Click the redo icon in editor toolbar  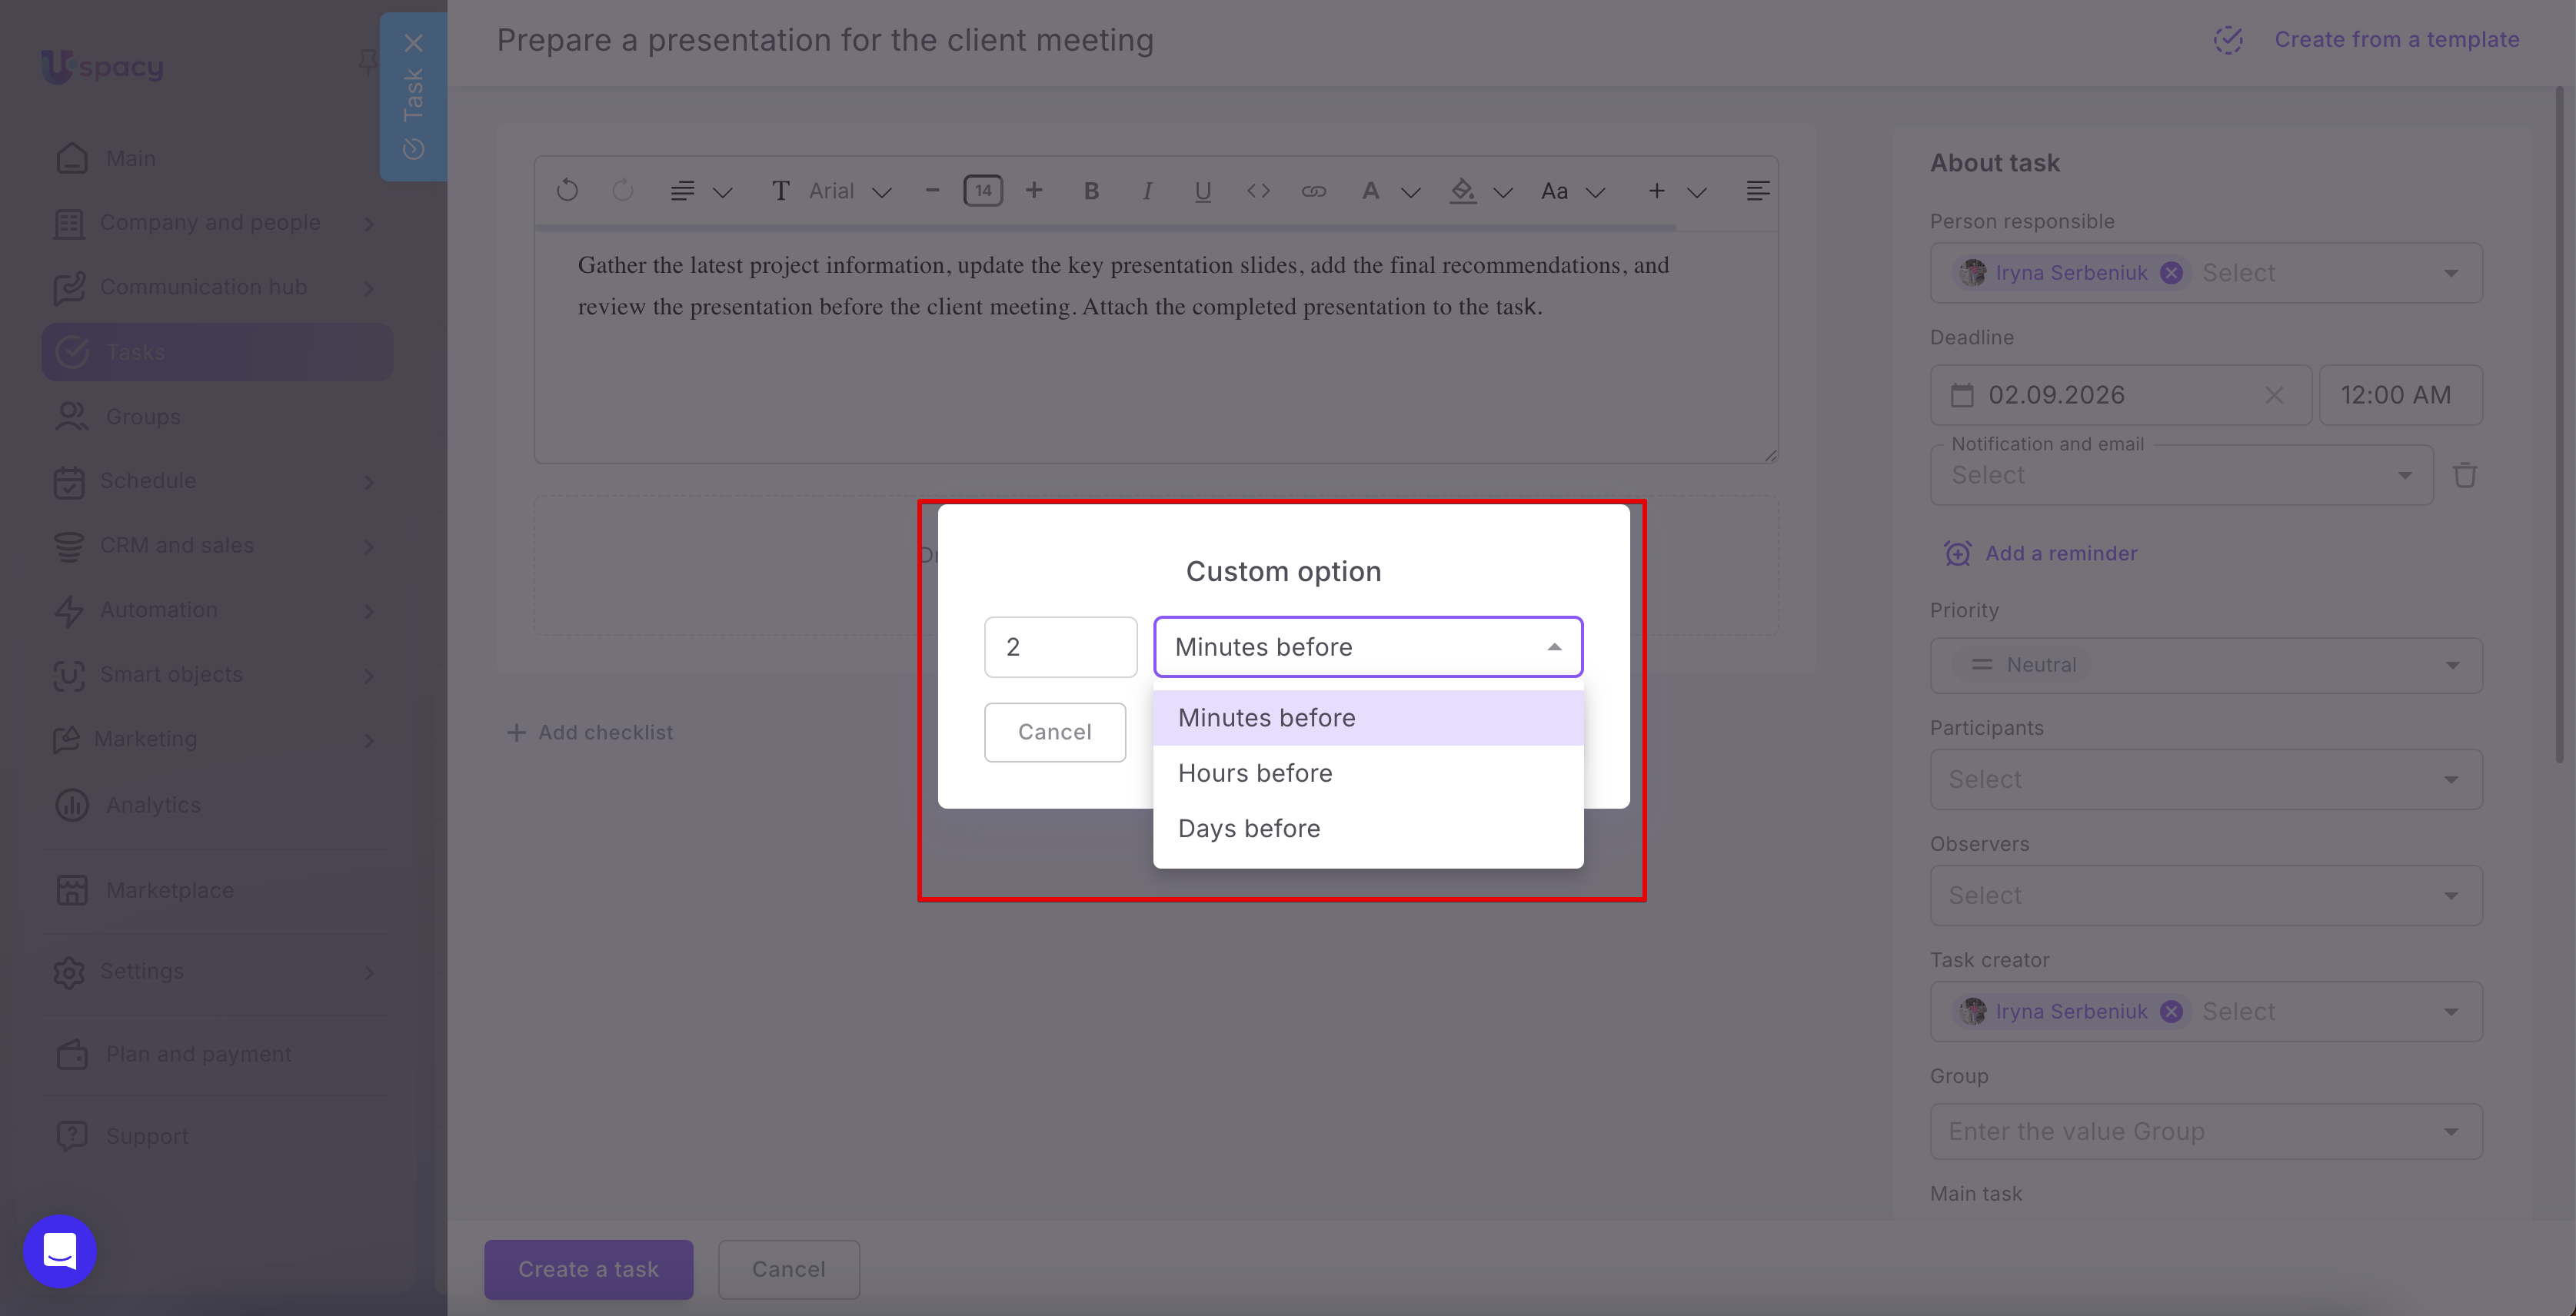(622, 190)
